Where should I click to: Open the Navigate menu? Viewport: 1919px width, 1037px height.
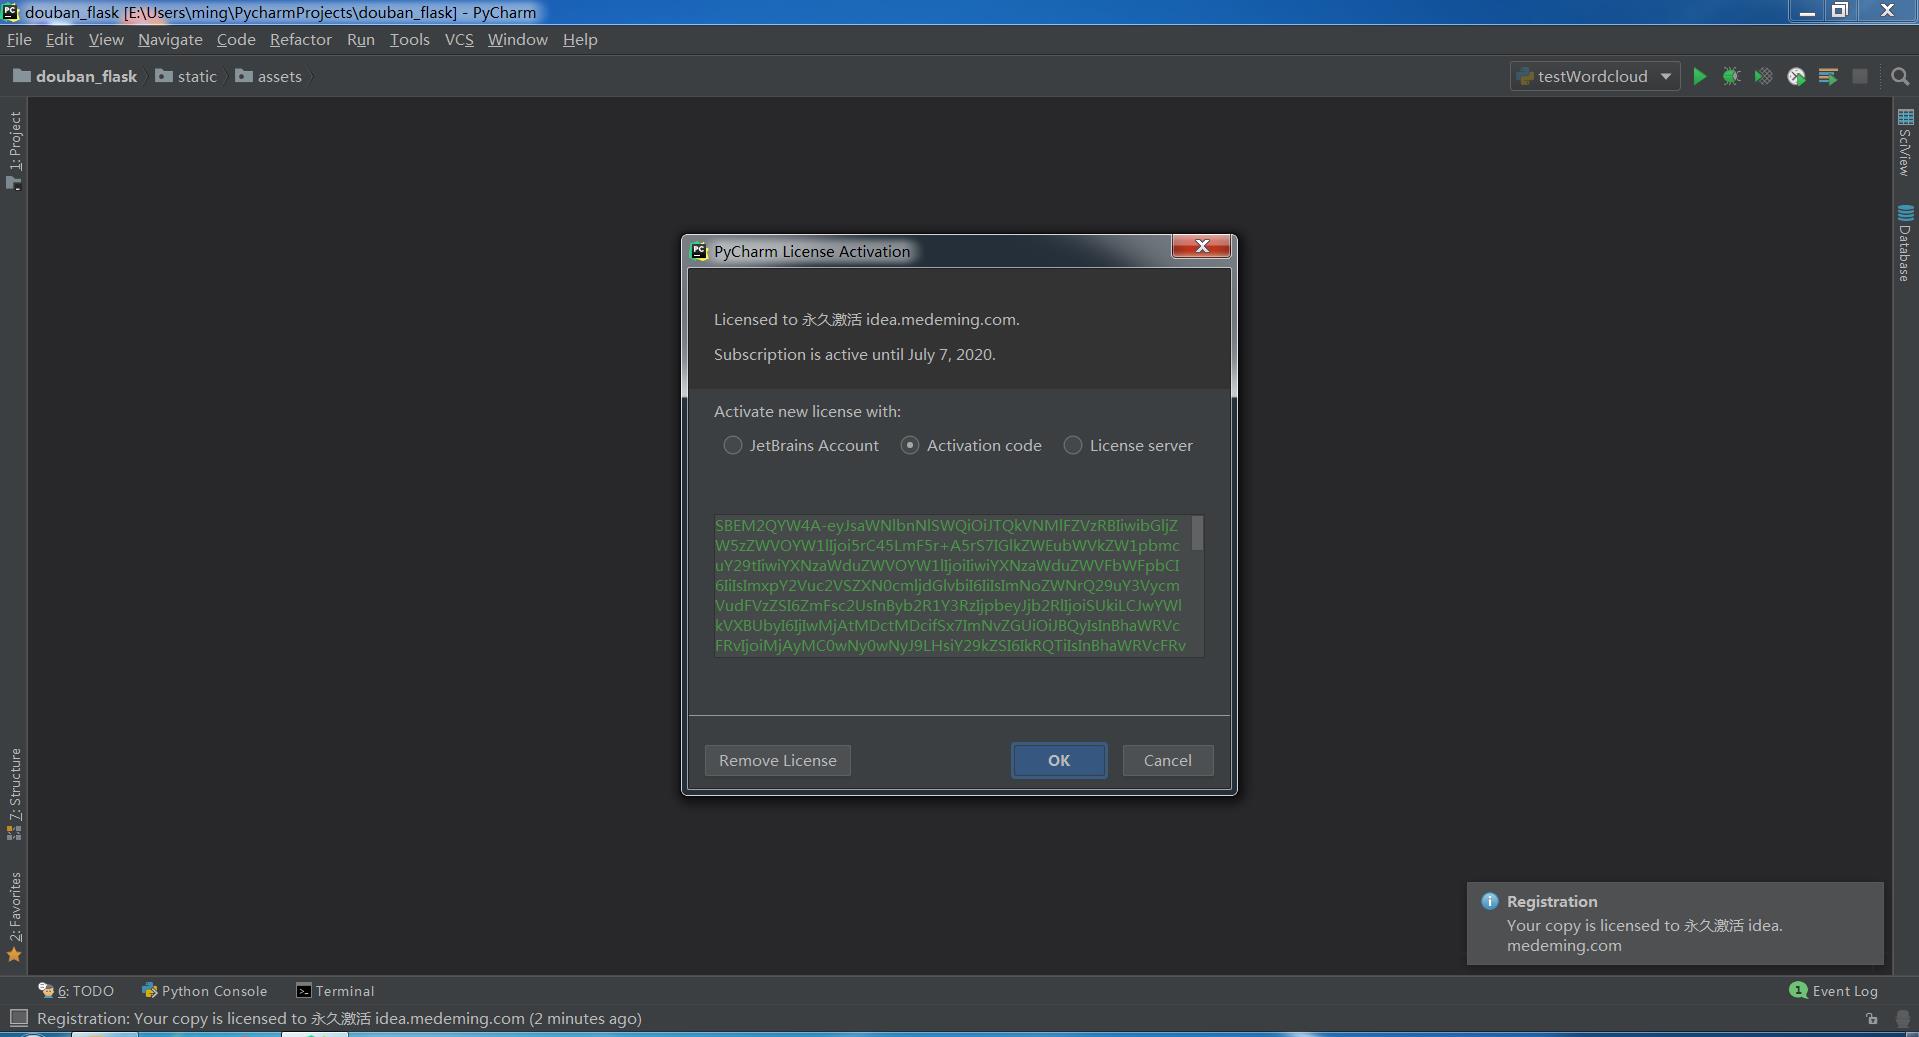point(170,39)
